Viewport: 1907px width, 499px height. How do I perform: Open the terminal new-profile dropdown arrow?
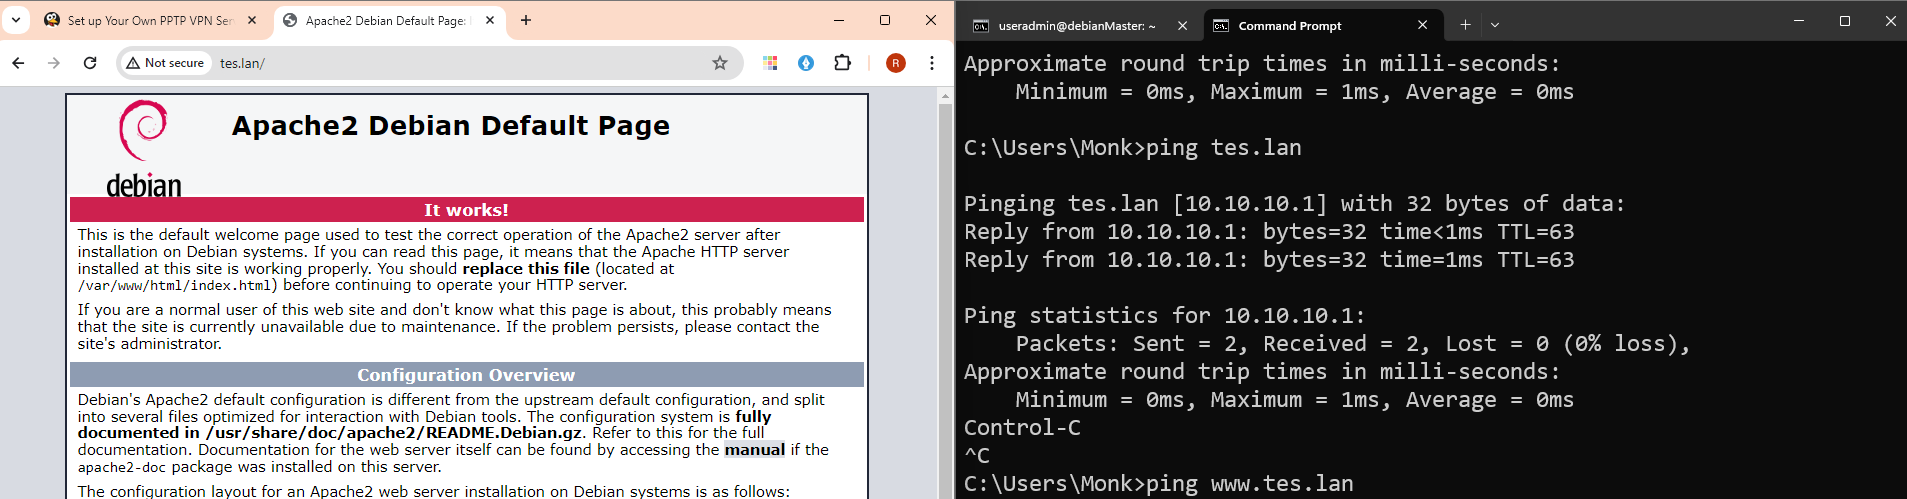1495,25
